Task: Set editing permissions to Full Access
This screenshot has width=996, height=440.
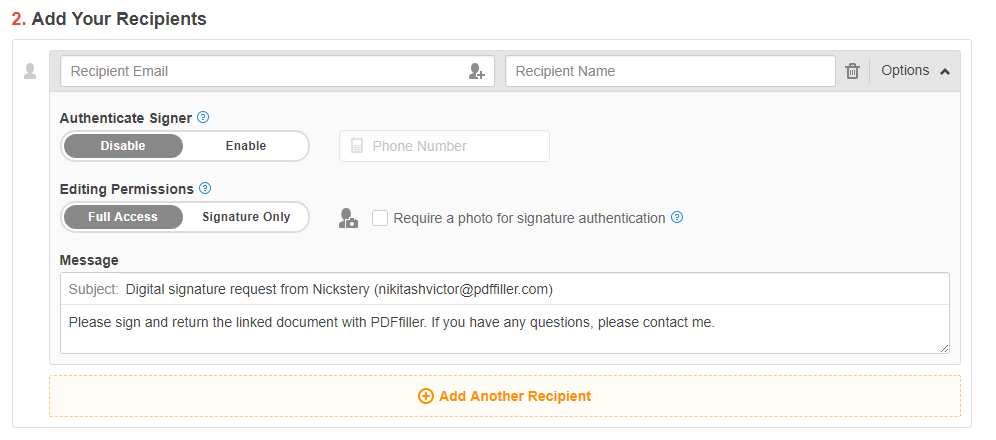Action: click(x=123, y=217)
